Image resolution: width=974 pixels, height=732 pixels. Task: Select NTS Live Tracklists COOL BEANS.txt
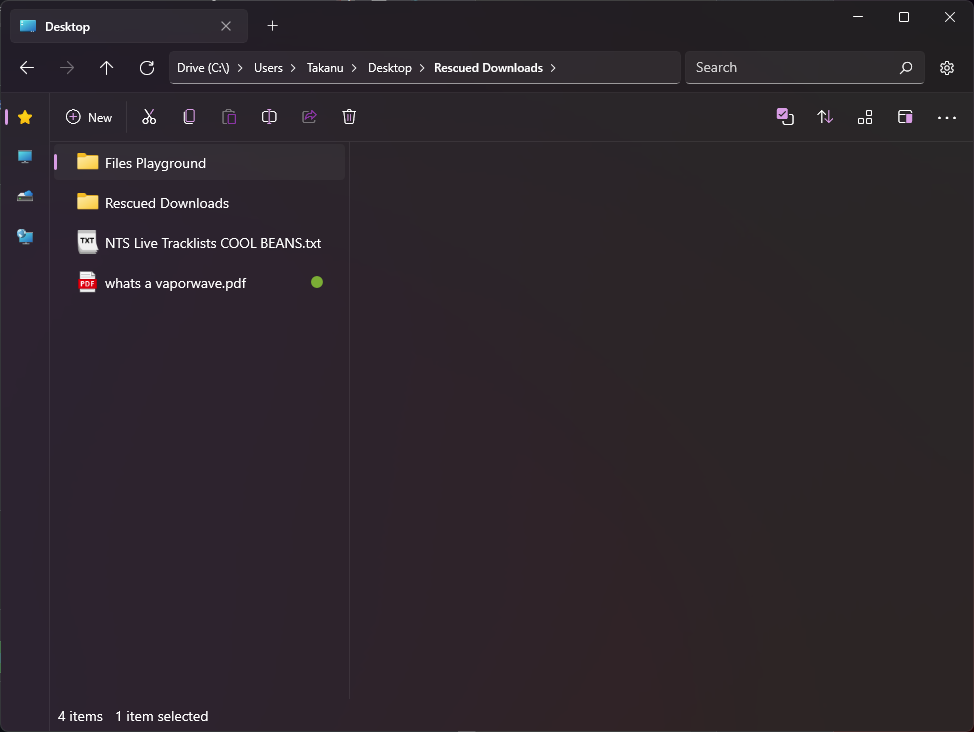coord(199,242)
